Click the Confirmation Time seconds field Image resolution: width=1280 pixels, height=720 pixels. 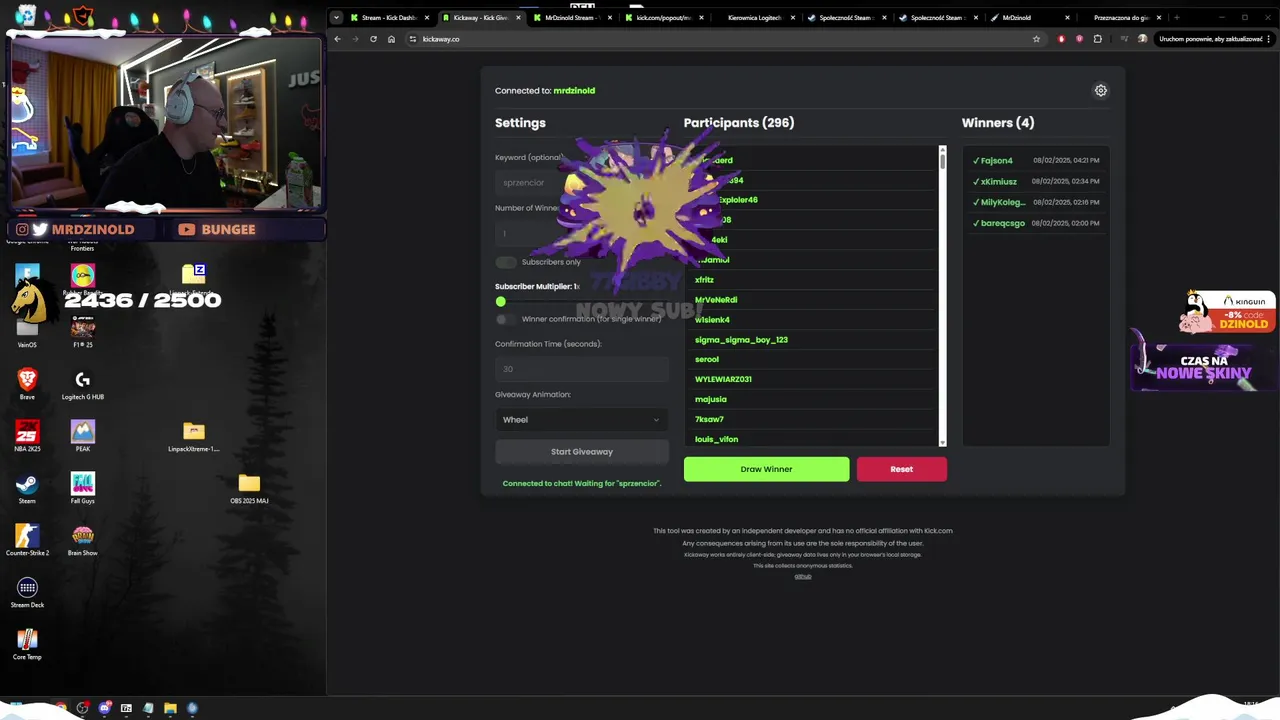pos(582,368)
